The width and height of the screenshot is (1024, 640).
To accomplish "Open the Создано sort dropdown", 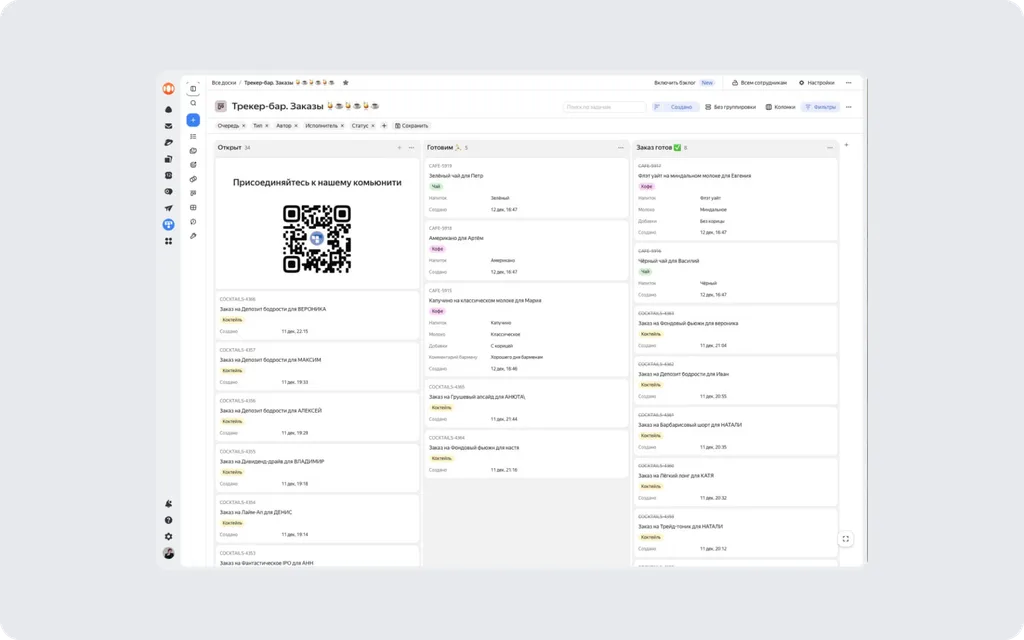I will (x=681, y=107).
